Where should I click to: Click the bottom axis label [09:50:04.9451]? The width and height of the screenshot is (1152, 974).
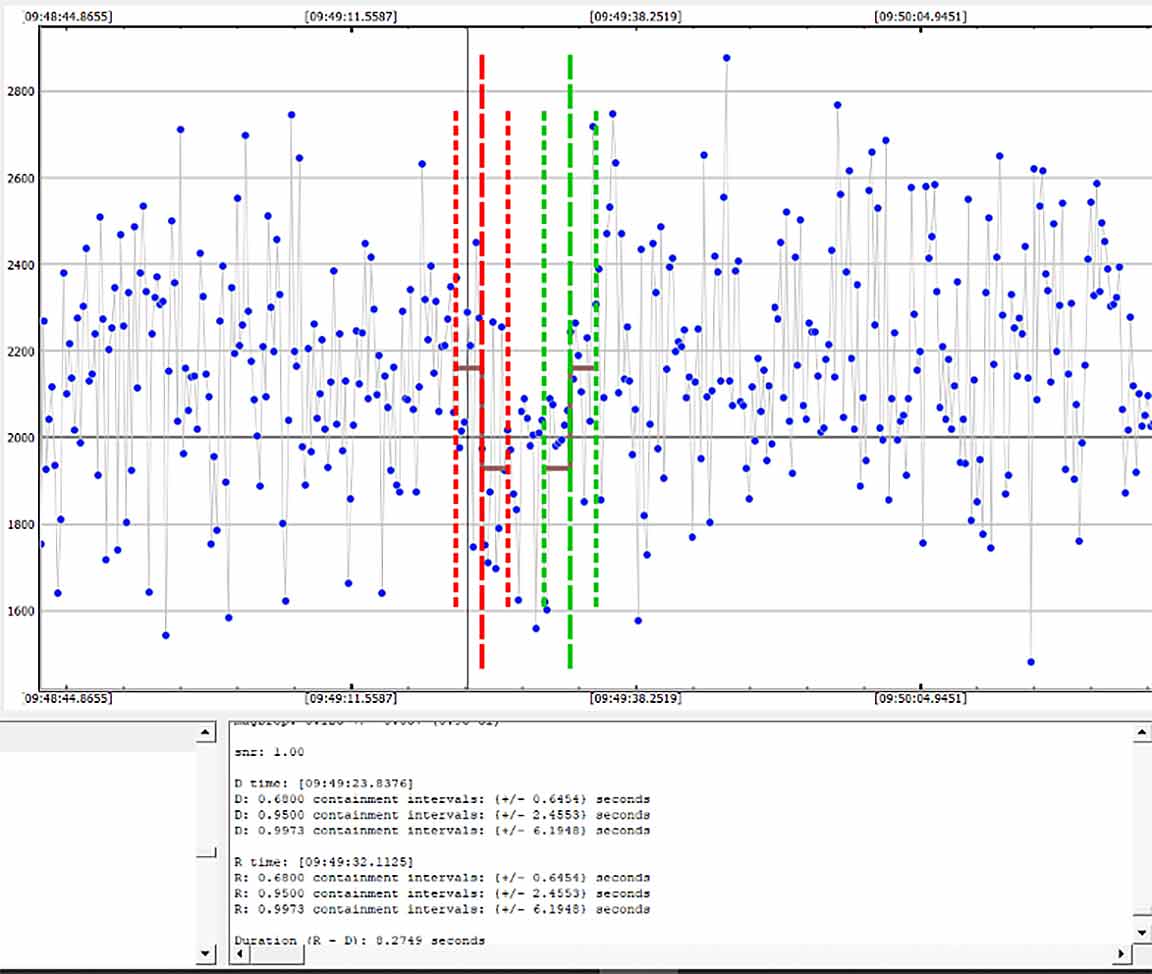(x=921, y=698)
